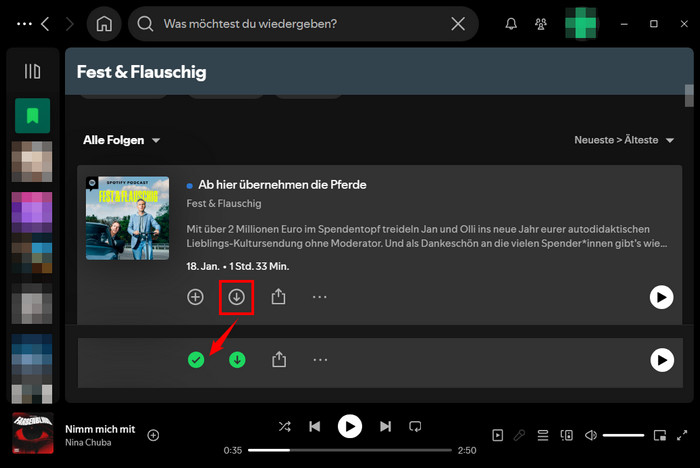The height and width of the screenshot is (468, 700).
Task: Open the Your Library sidebar
Action: (32, 72)
